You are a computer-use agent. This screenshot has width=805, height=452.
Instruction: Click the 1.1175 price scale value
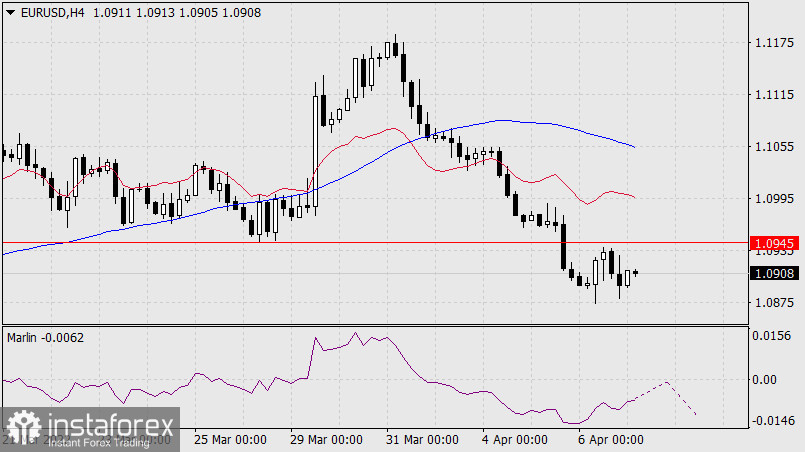tap(775, 42)
